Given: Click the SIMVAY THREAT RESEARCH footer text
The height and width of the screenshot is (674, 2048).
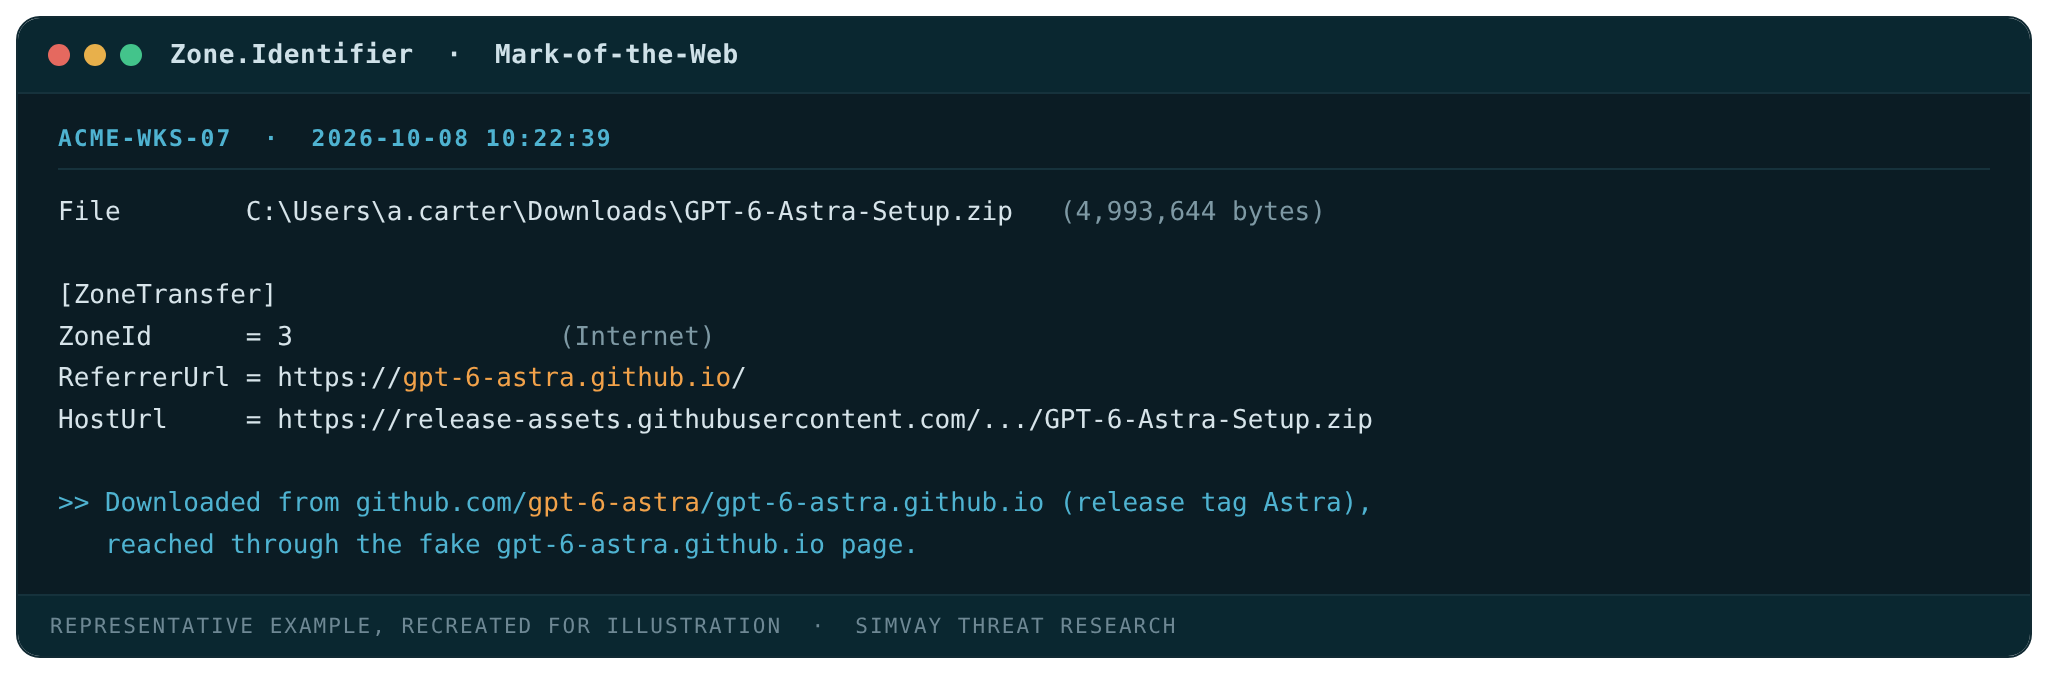Looking at the screenshot, I should [1015, 626].
